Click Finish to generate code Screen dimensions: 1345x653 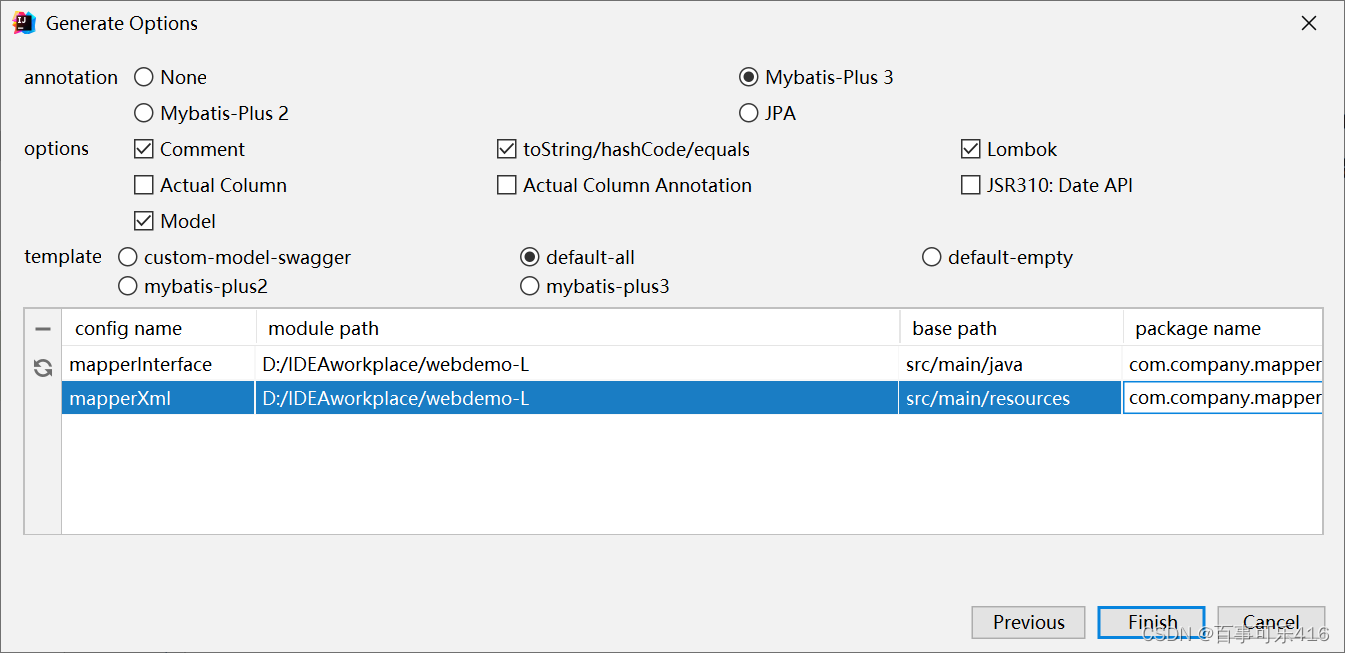[x=1151, y=622]
